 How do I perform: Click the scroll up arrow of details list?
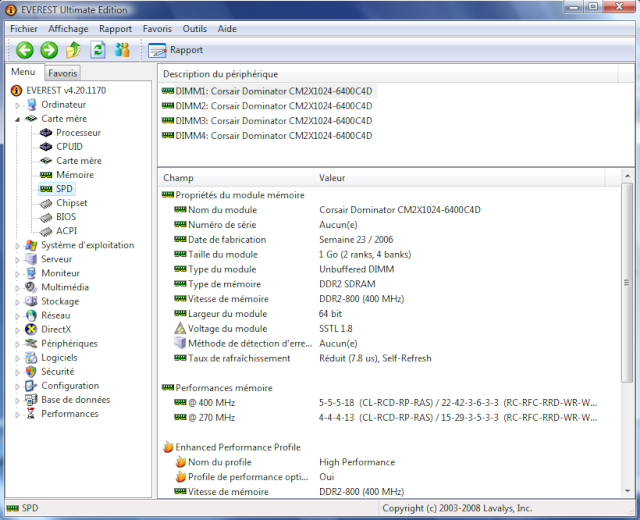[x=627, y=176]
